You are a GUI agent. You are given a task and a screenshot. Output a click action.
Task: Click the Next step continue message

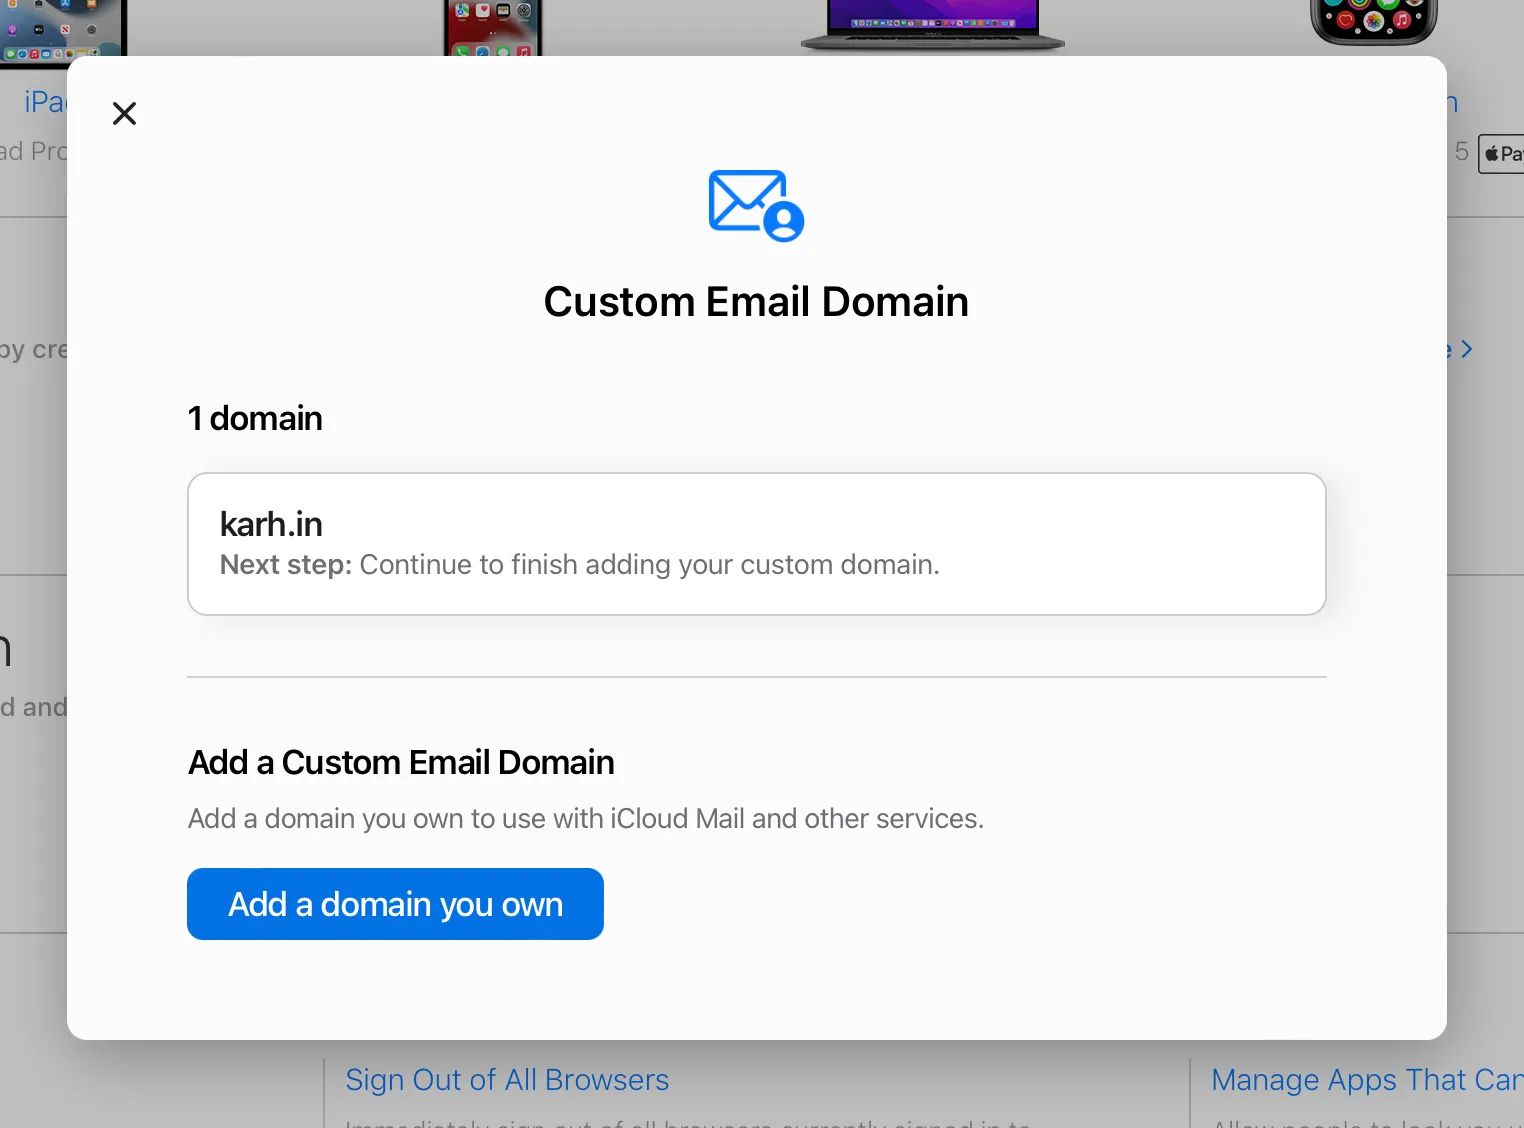coord(580,565)
